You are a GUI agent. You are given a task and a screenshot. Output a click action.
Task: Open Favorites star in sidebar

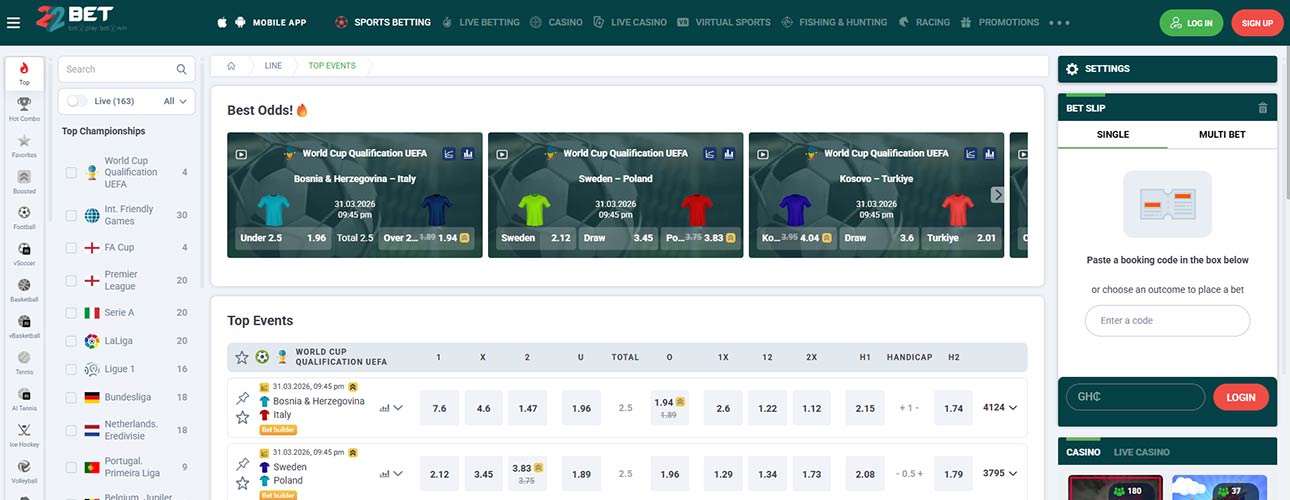[24, 146]
